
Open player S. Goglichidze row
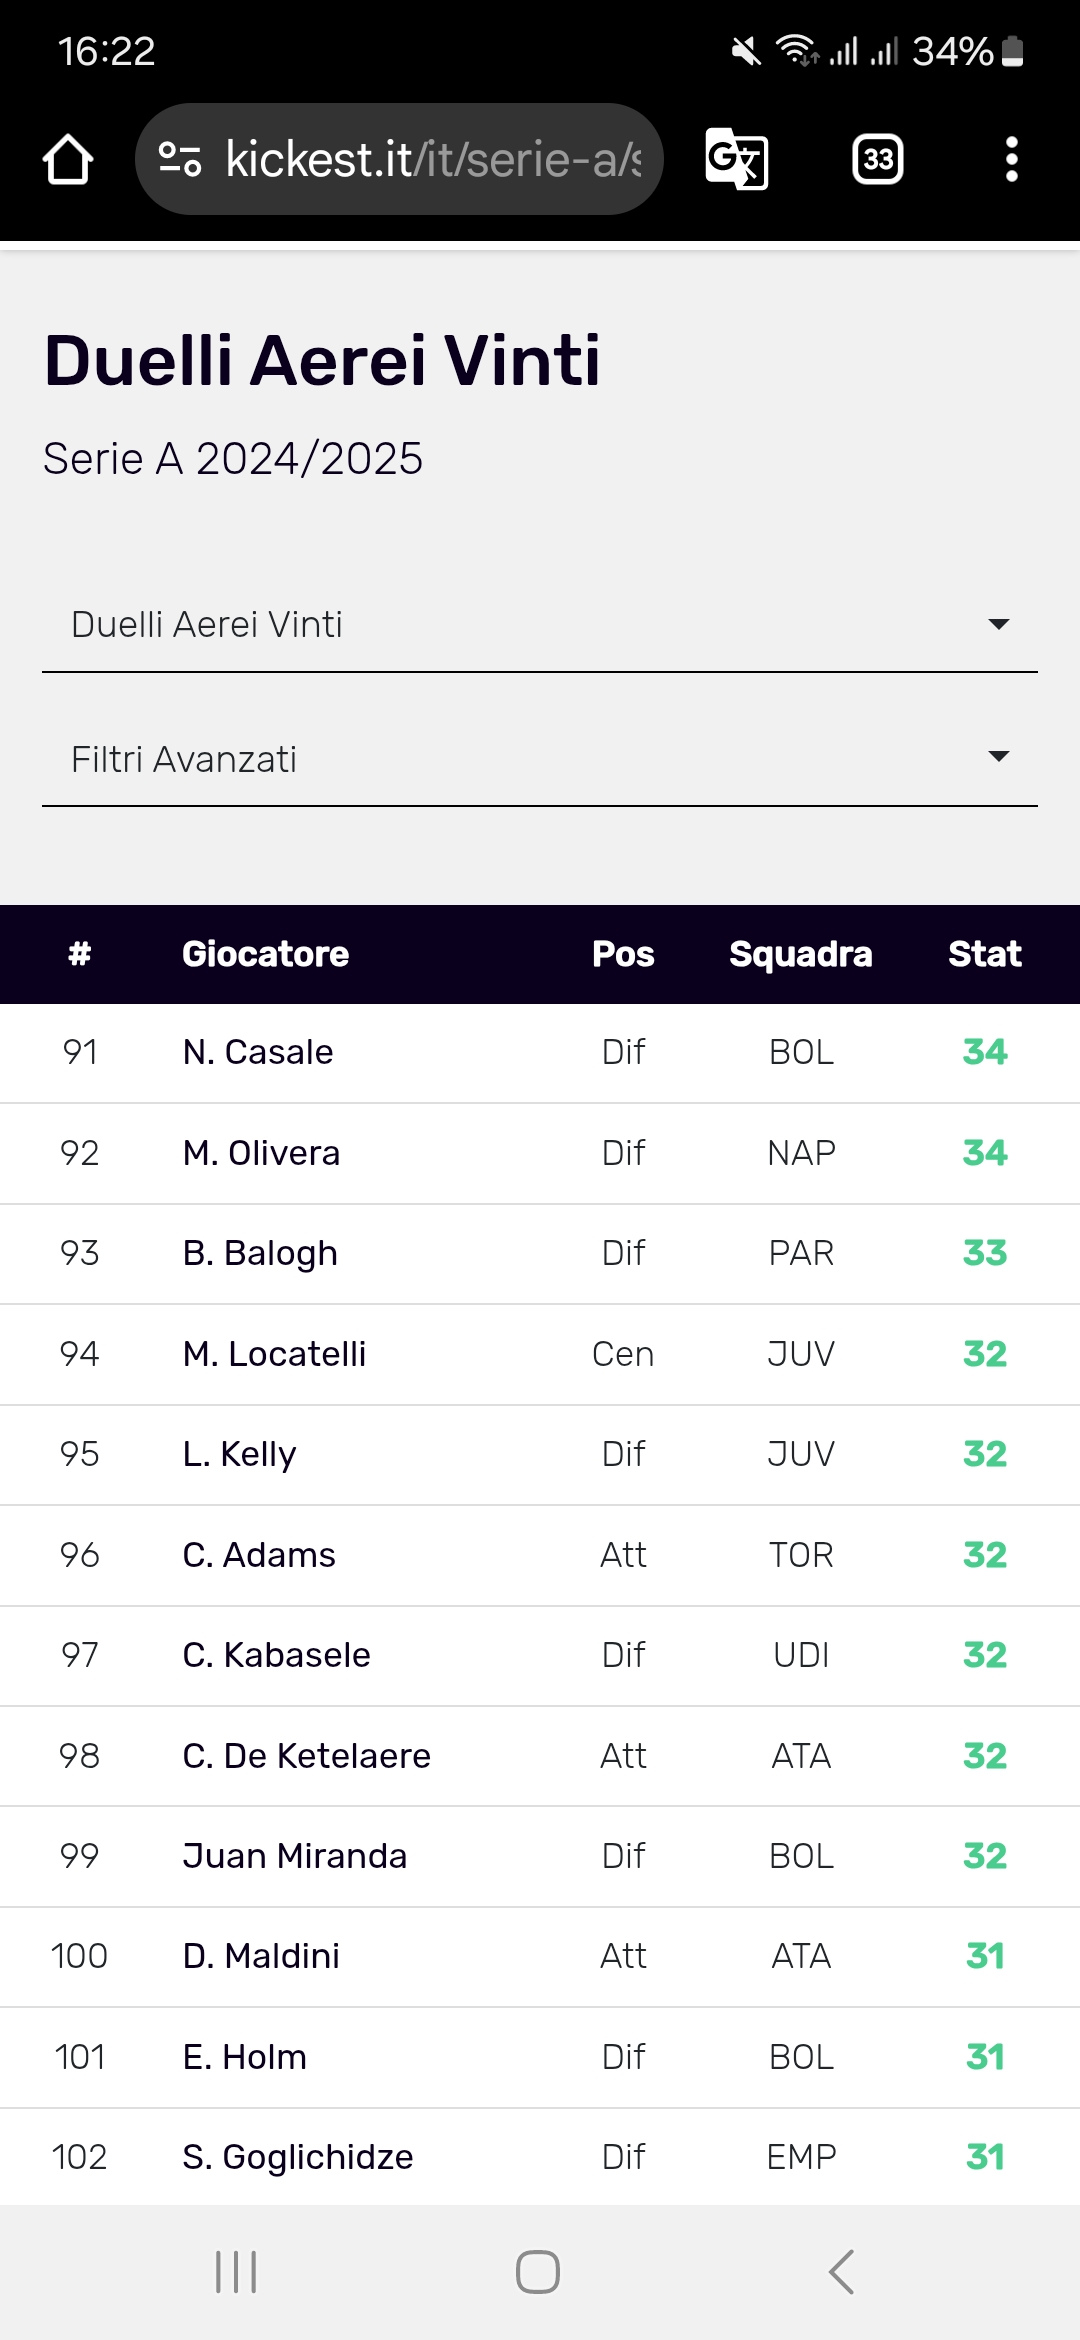coord(540,2157)
